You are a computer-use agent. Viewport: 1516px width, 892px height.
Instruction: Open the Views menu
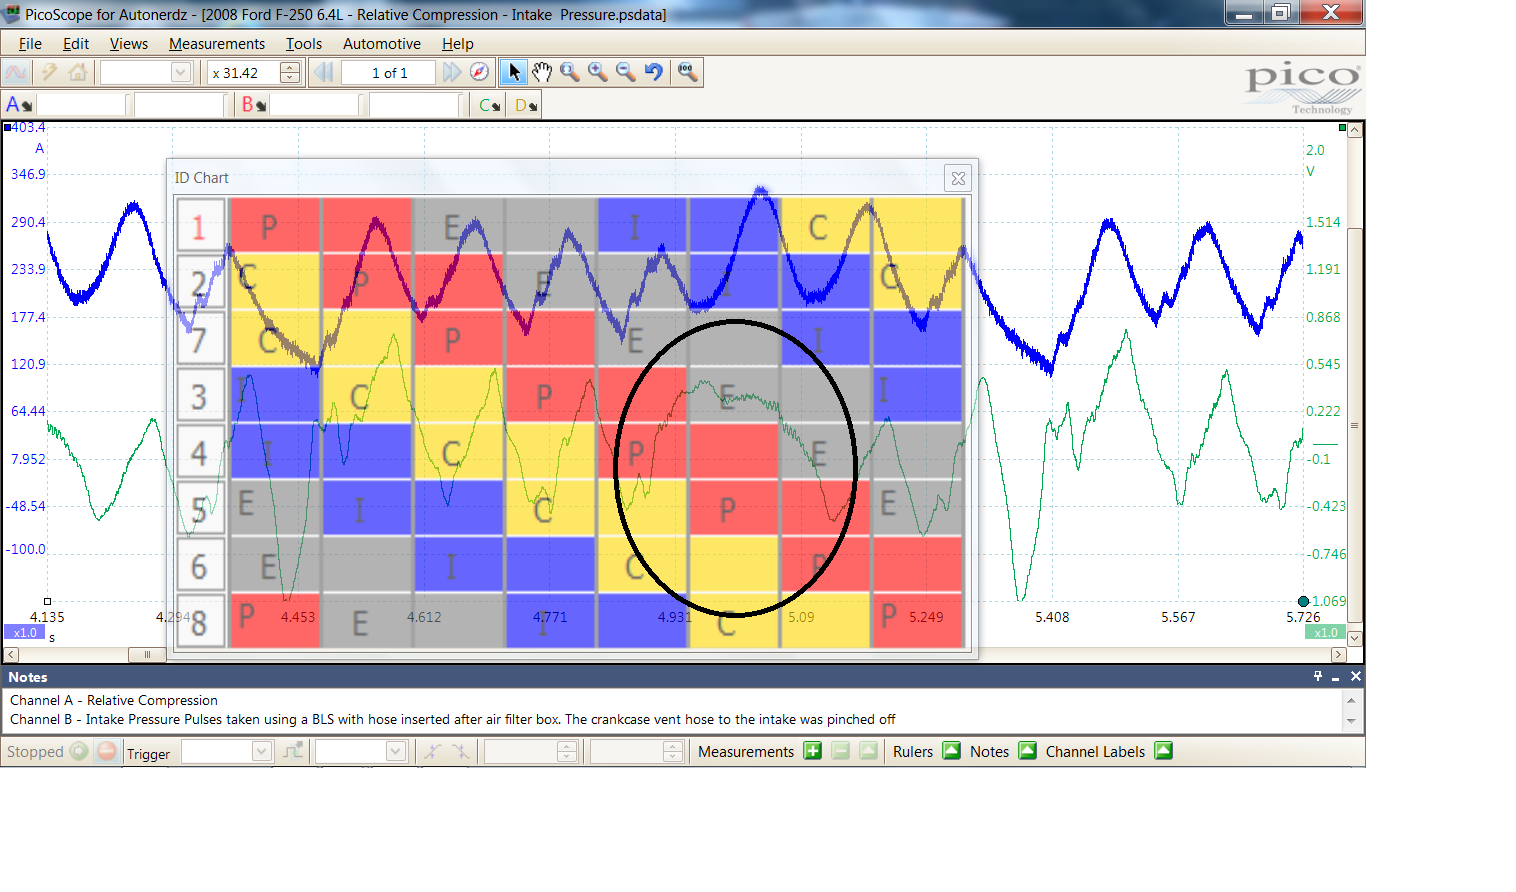(x=129, y=44)
